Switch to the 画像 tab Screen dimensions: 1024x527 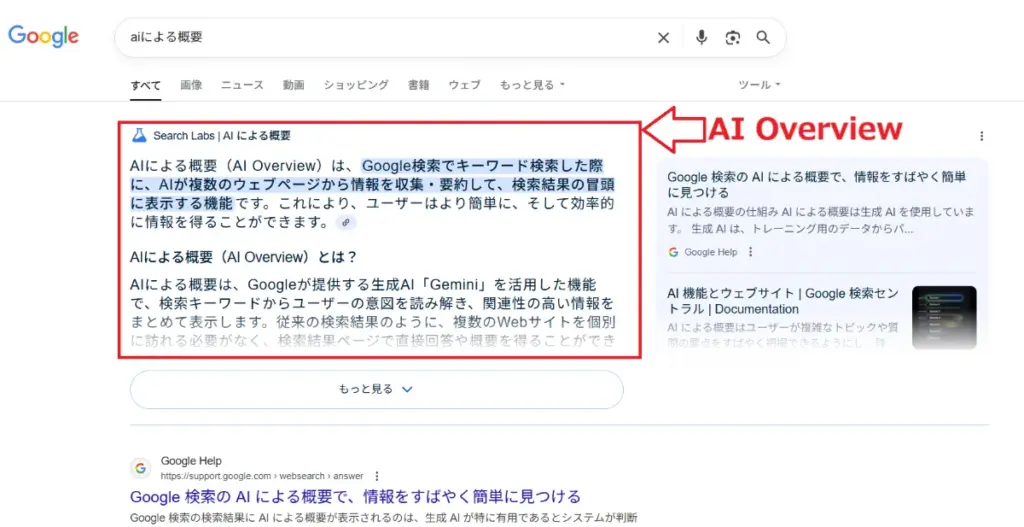[x=191, y=85]
